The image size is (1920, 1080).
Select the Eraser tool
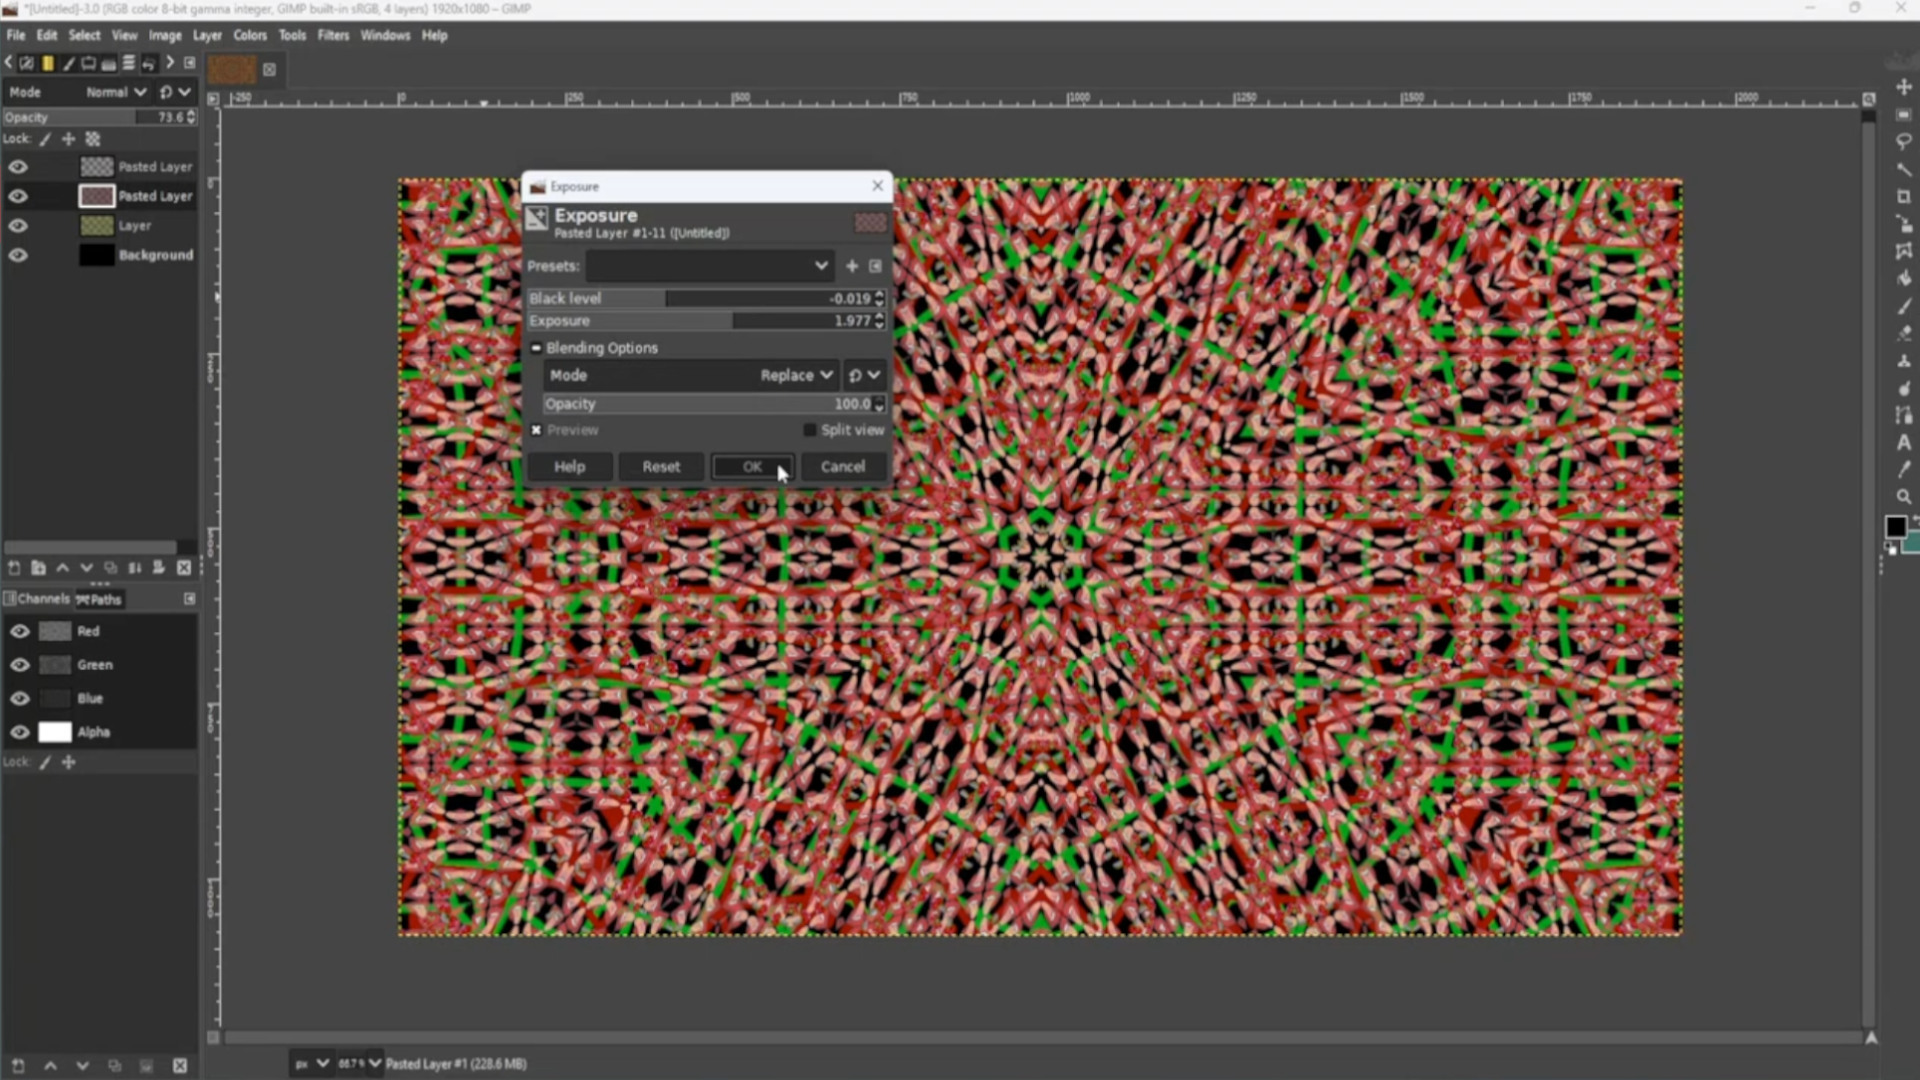point(1903,333)
